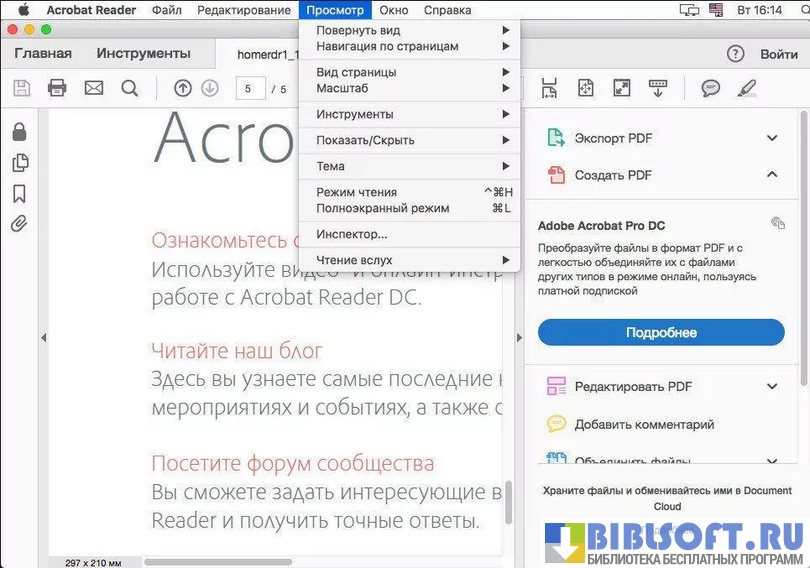The height and width of the screenshot is (568, 810).
Task: Open the Масштаб submenu
Action: click(343, 88)
